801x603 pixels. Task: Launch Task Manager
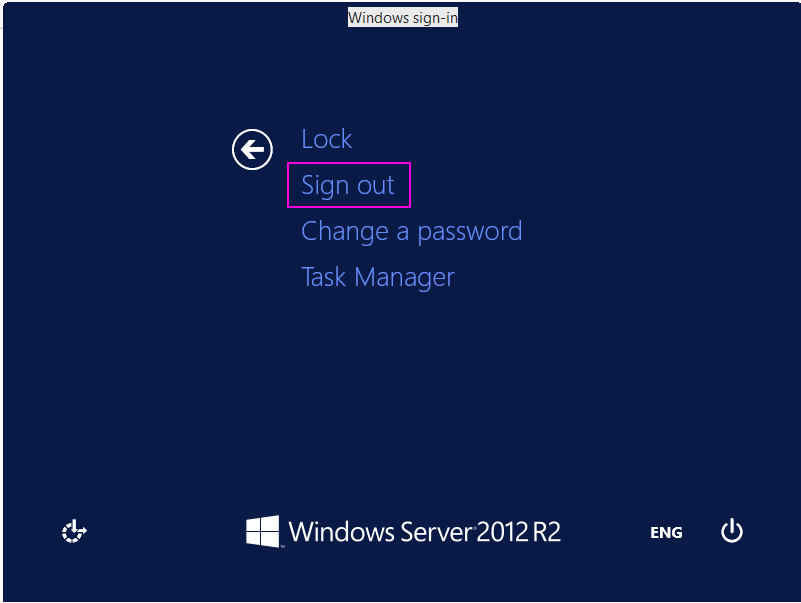pyautogui.click(x=378, y=277)
